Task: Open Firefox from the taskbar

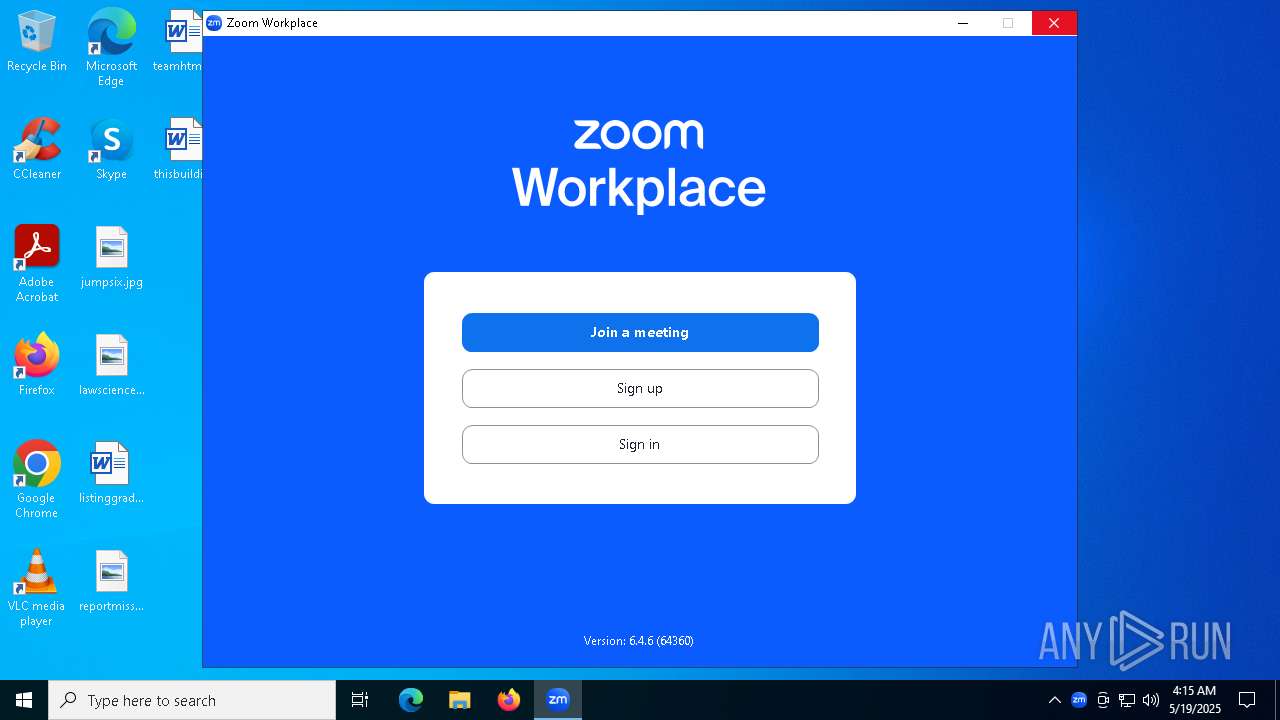Action: 509,700
